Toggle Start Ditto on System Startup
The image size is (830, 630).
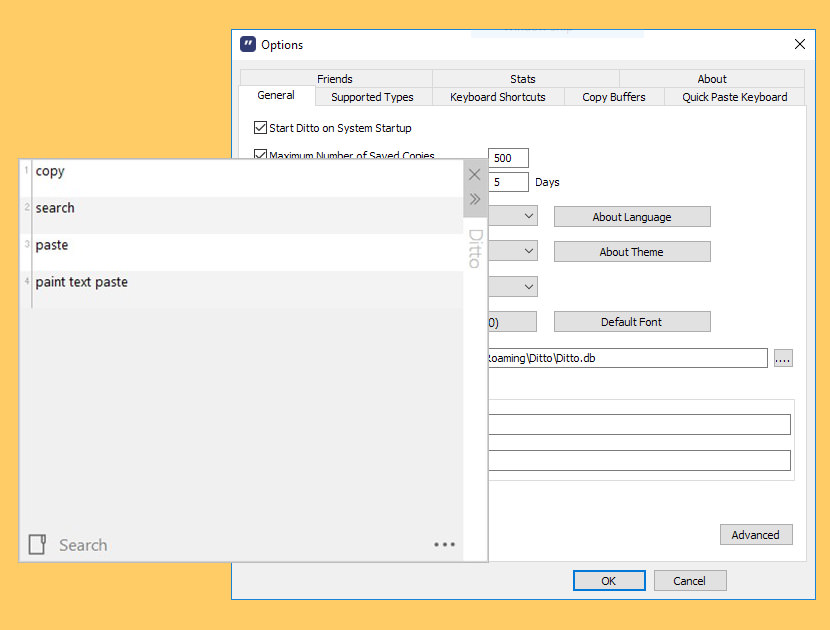[260, 128]
